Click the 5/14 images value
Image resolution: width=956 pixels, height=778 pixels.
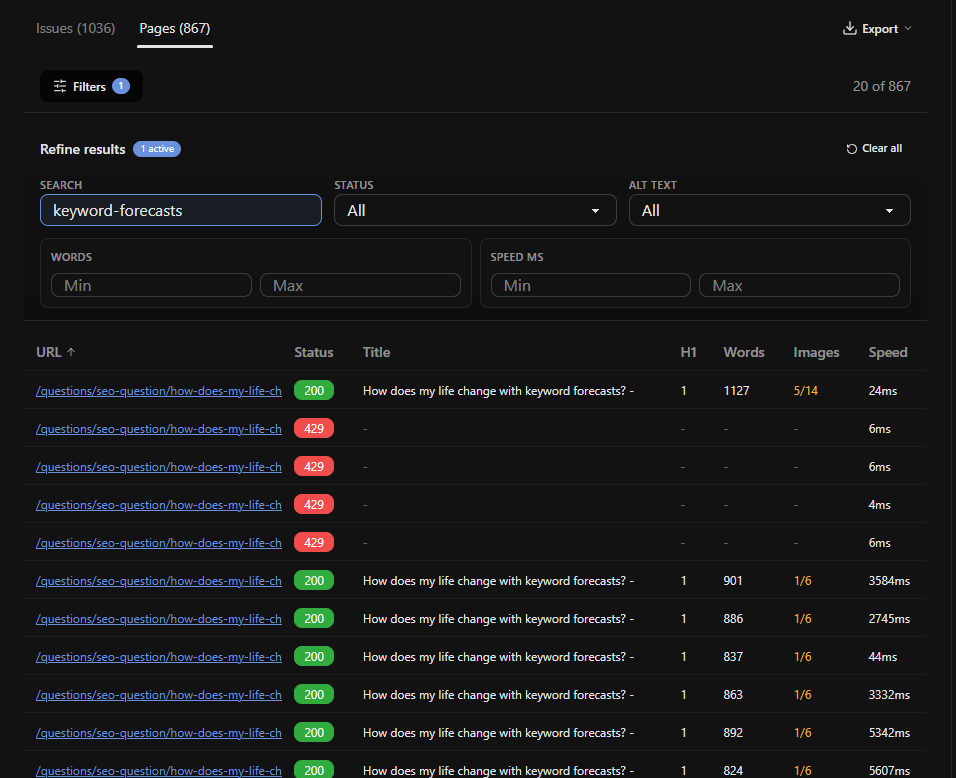click(x=805, y=391)
